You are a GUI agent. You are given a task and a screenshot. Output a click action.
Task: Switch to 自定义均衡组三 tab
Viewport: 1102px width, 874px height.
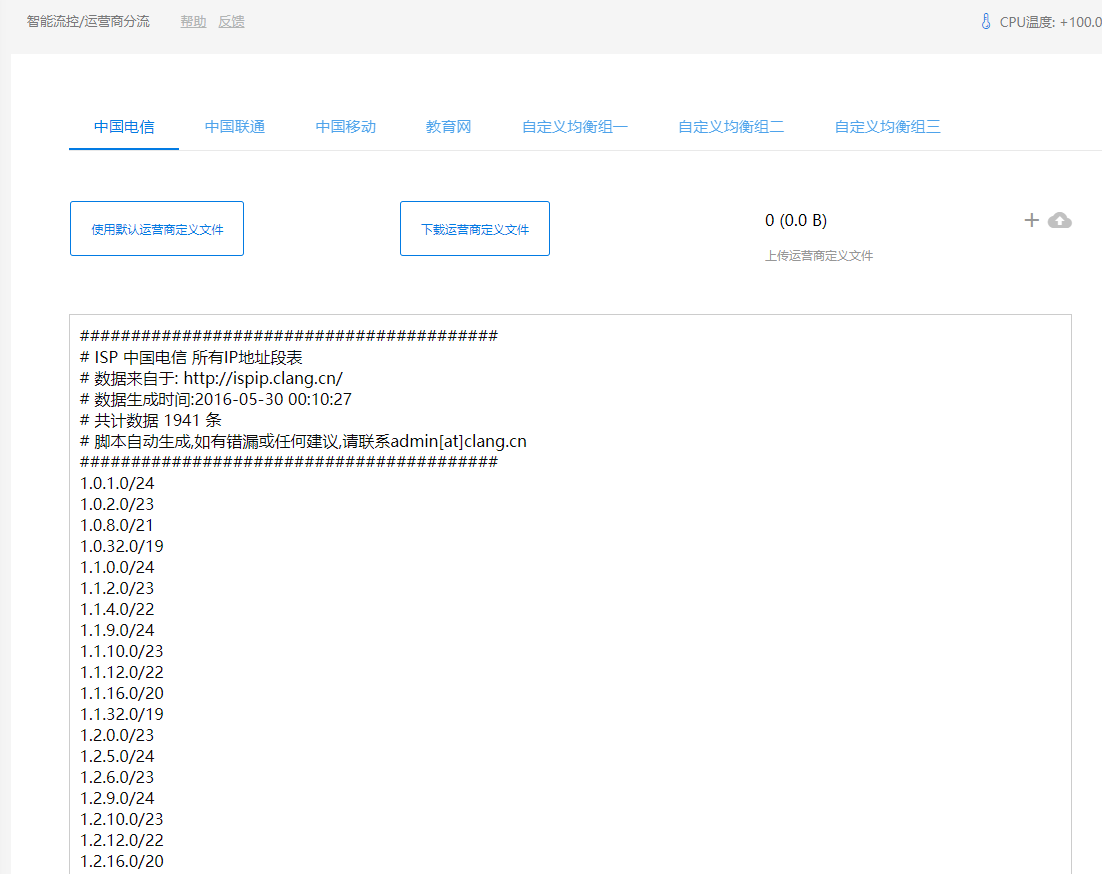click(888, 127)
